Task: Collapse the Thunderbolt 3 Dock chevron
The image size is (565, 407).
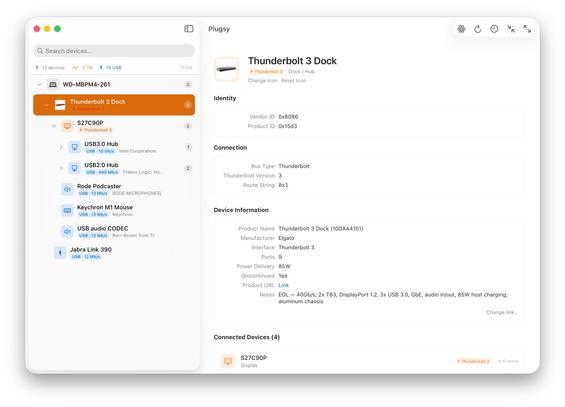Action: click(x=46, y=105)
